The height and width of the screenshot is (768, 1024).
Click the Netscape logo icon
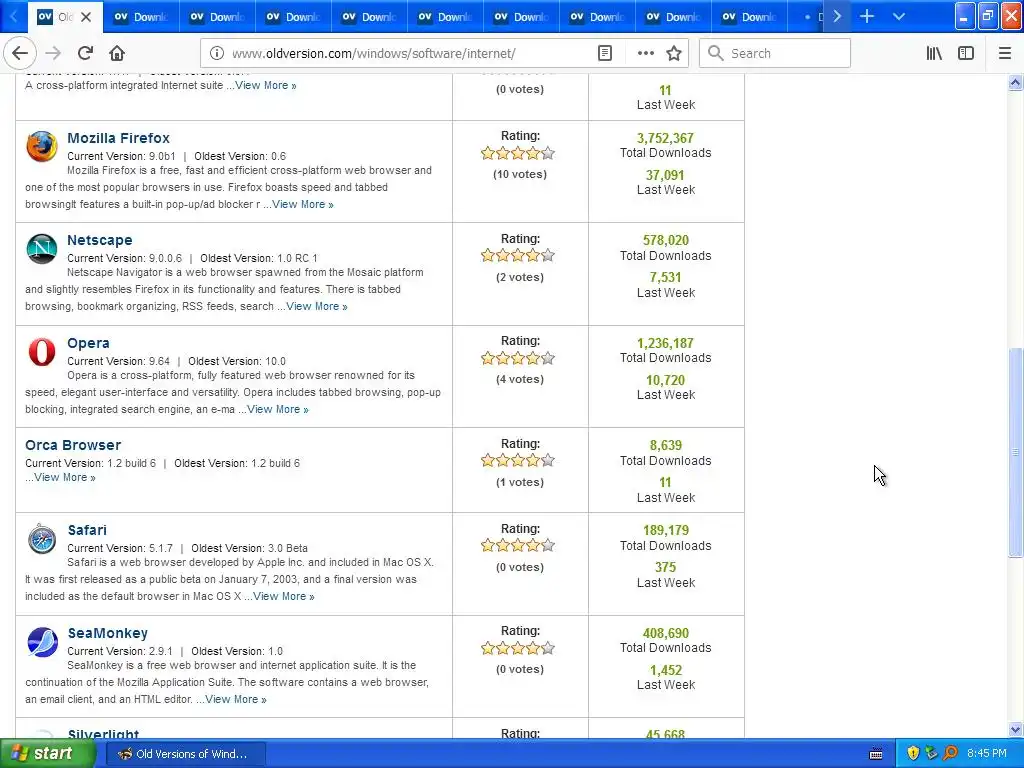[41, 248]
